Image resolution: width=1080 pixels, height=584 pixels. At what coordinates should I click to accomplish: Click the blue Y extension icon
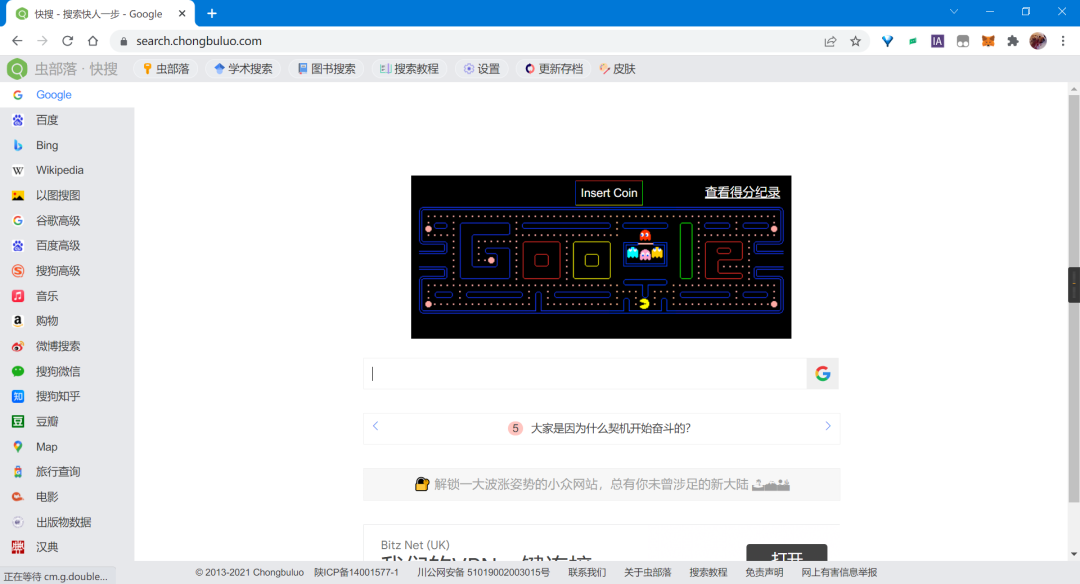point(887,41)
